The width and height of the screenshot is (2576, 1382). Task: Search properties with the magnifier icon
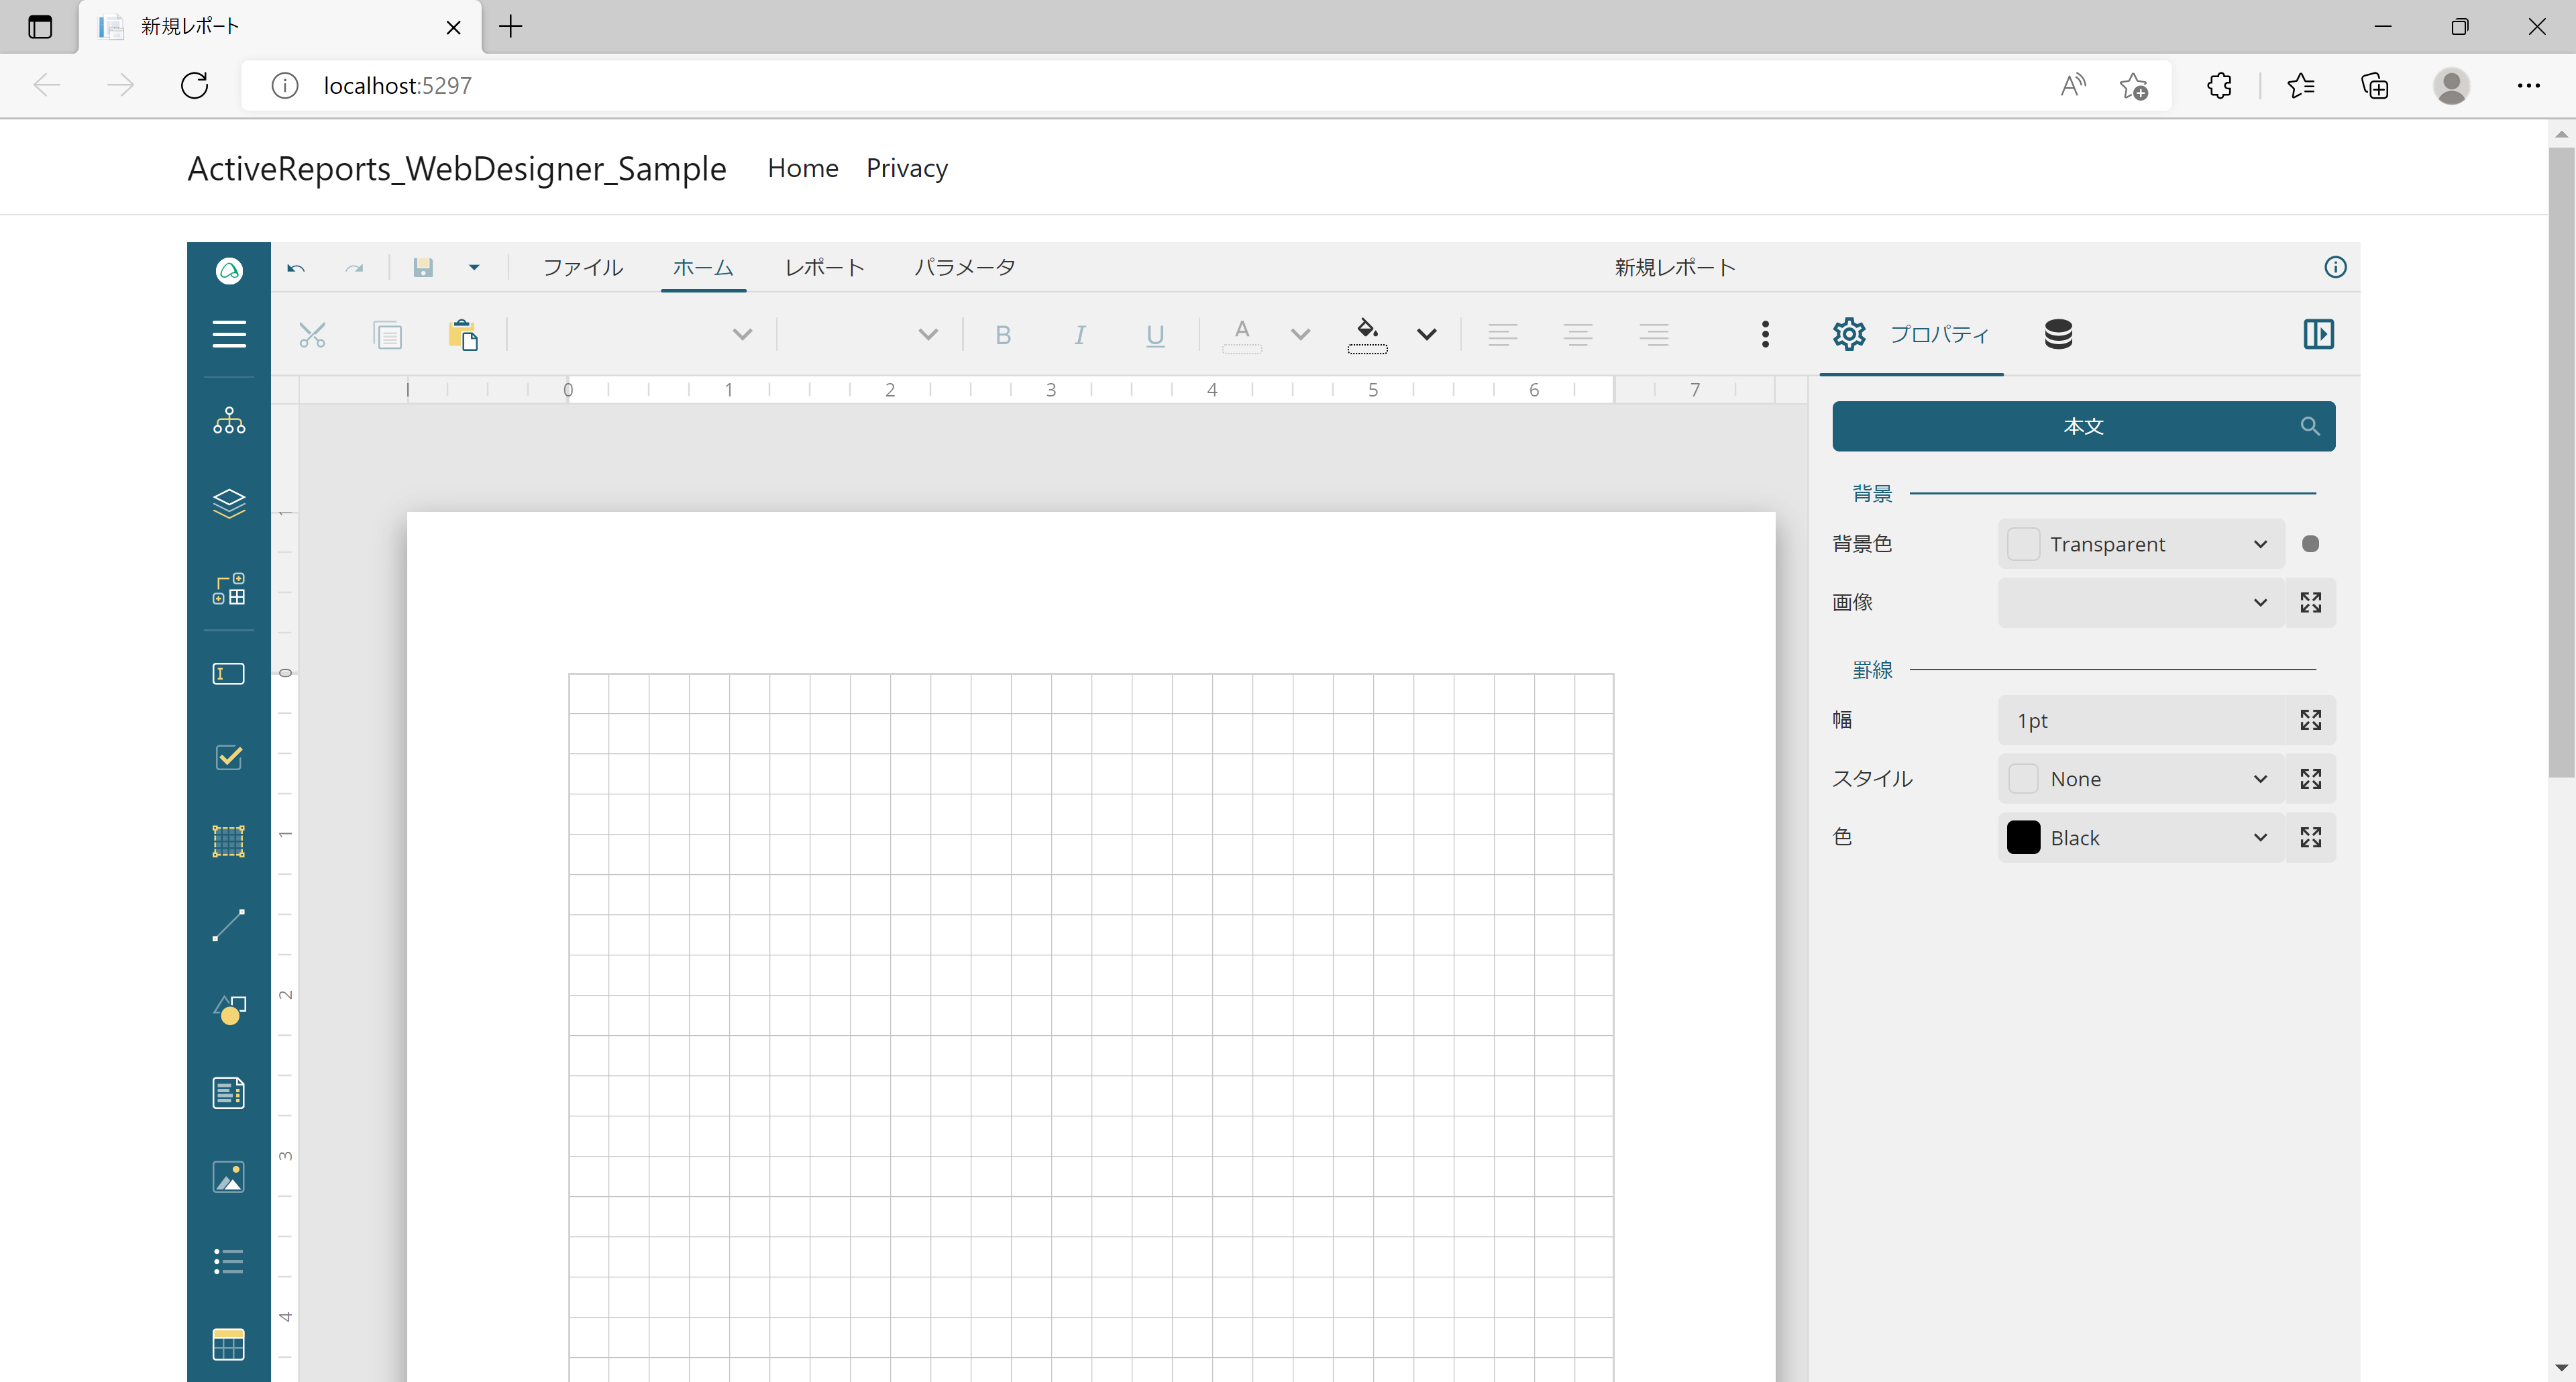pos(2309,426)
